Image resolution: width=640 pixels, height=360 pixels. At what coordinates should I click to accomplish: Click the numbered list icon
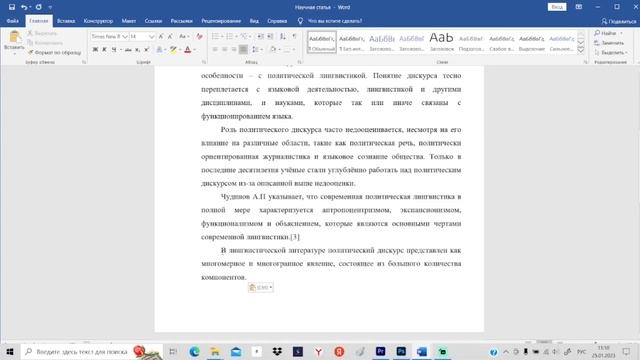(x=229, y=36)
